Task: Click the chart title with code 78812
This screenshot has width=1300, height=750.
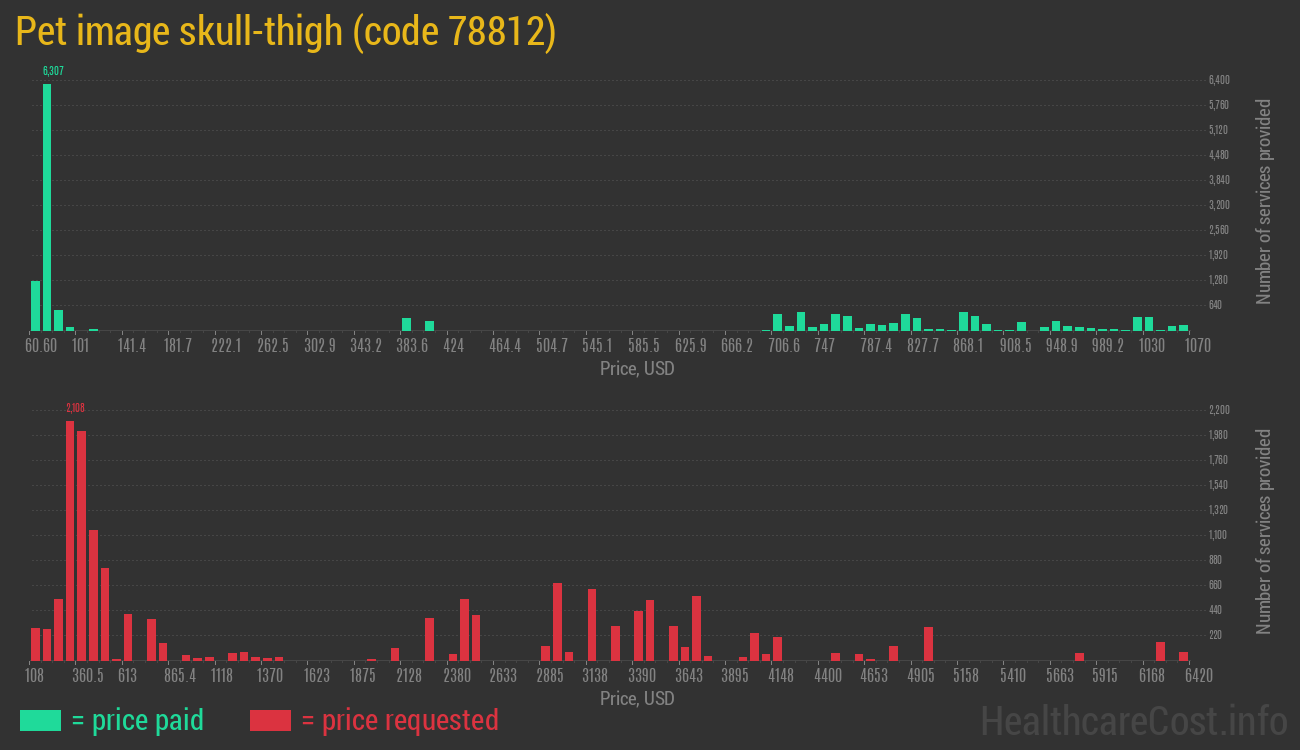Action: [286, 33]
